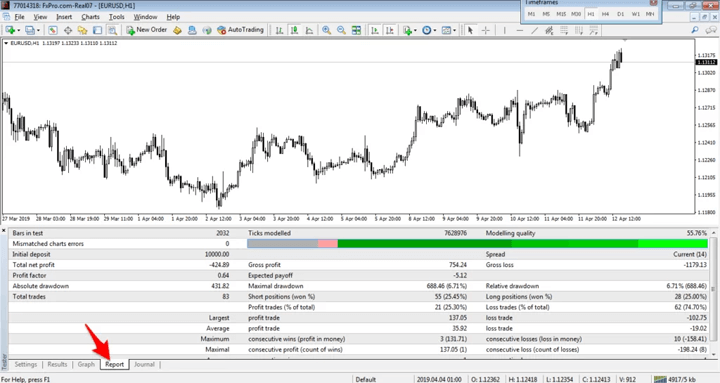The width and height of the screenshot is (720, 383).
Task: Select the horizontal line tool
Action: tap(519, 30)
